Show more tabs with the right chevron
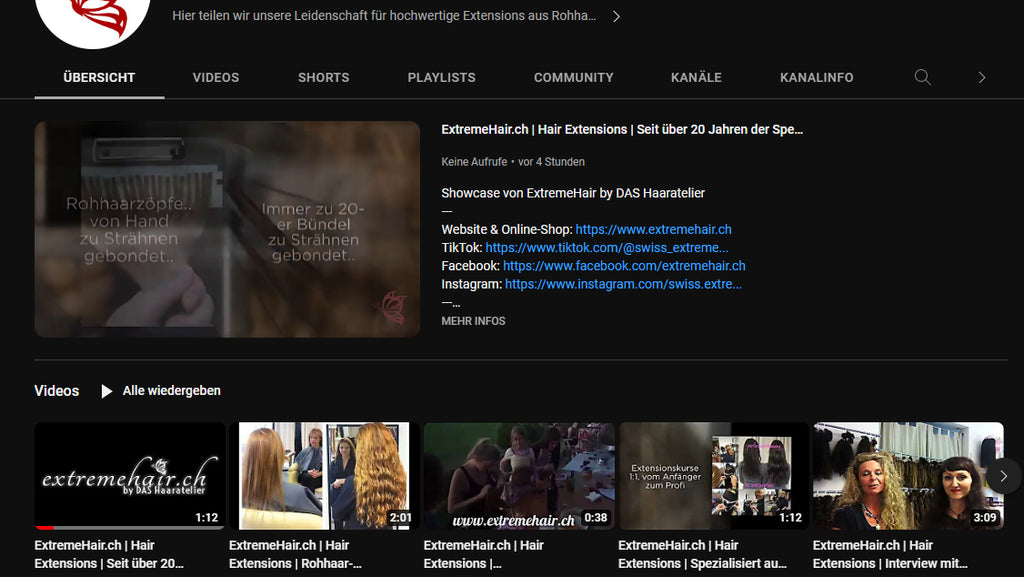 982,77
